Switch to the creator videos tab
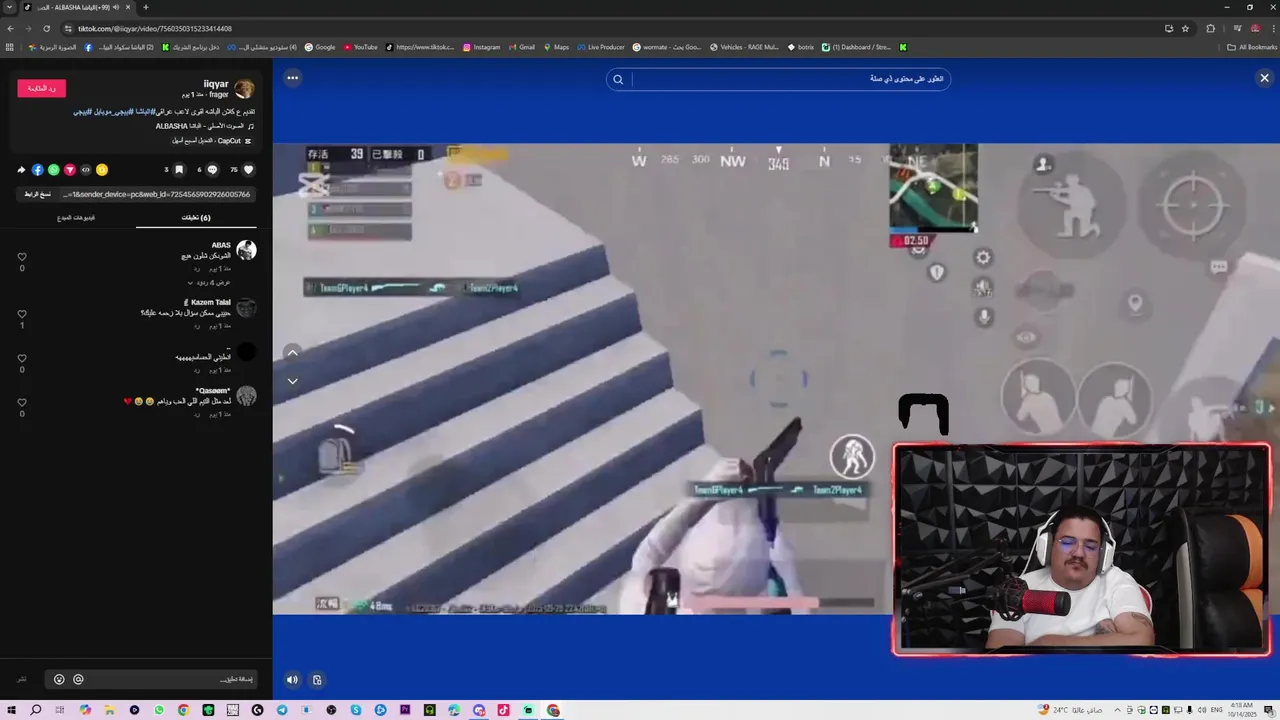Viewport: 1280px width, 720px height. coord(76,217)
